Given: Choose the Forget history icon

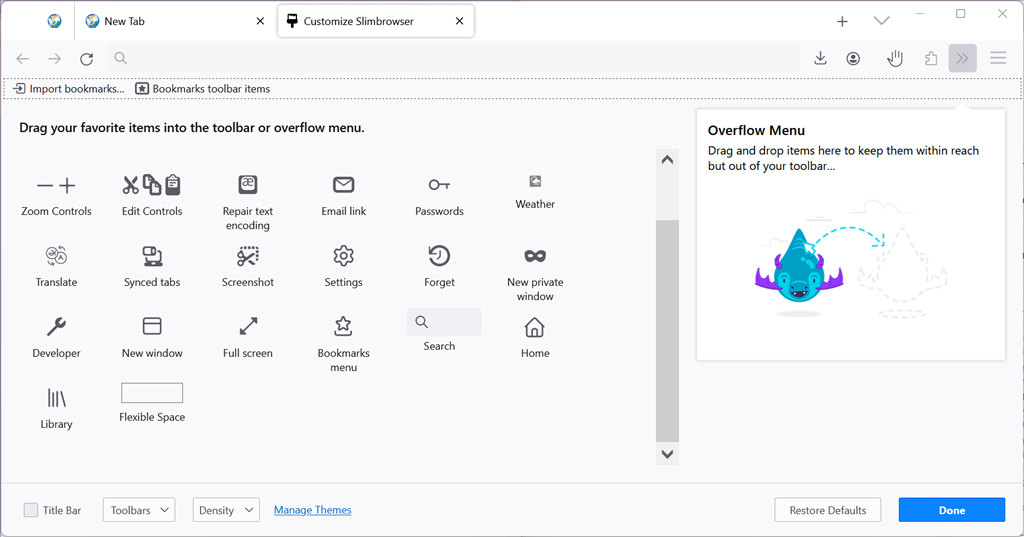Looking at the screenshot, I should pos(439,255).
